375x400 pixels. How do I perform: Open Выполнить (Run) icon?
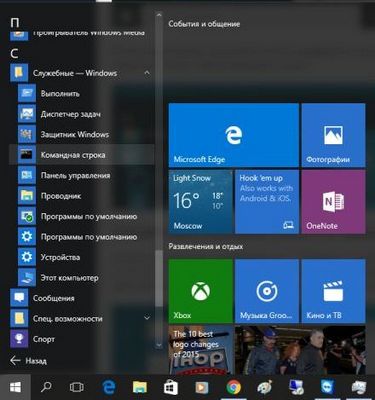27,94
